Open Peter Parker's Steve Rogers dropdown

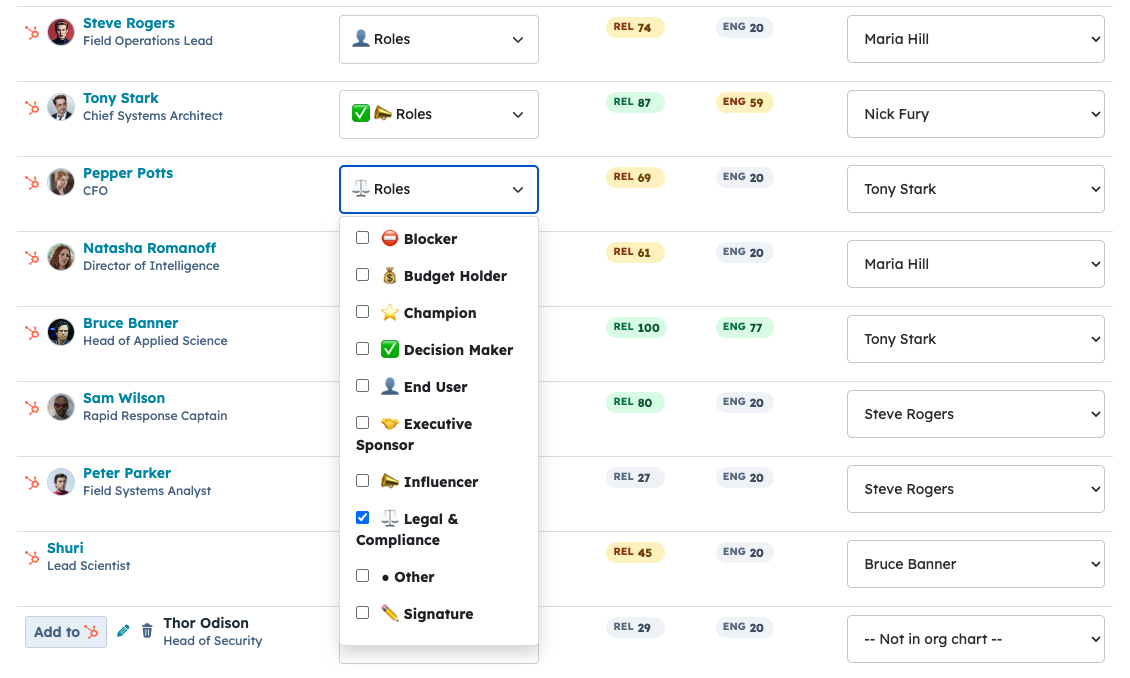click(x=976, y=489)
